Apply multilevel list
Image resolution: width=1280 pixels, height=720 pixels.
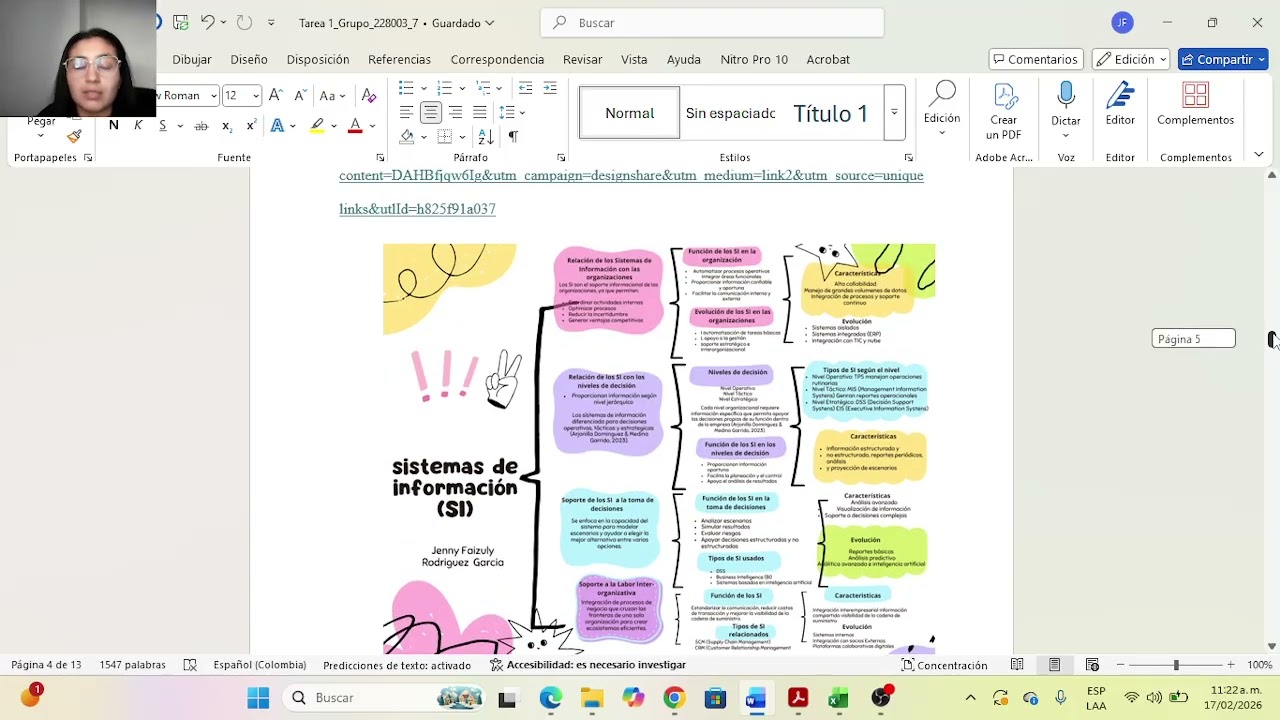[484, 88]
